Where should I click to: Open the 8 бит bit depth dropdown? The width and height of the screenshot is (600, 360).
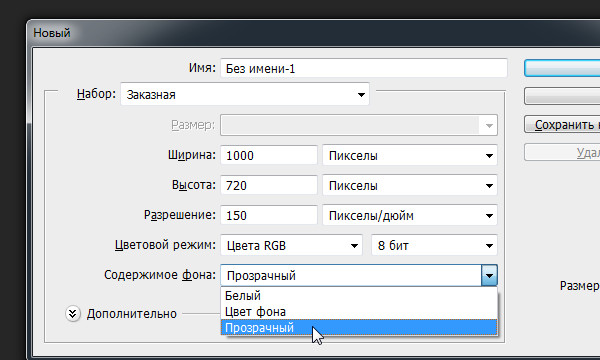coord(434,245)
